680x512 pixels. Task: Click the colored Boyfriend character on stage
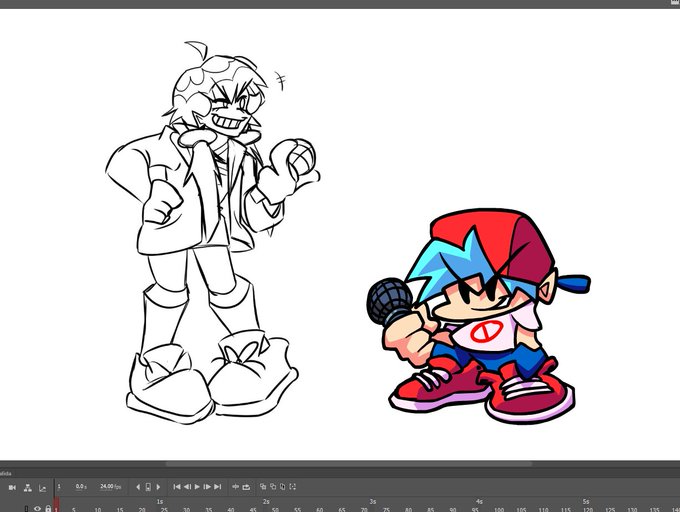[477, 316]
